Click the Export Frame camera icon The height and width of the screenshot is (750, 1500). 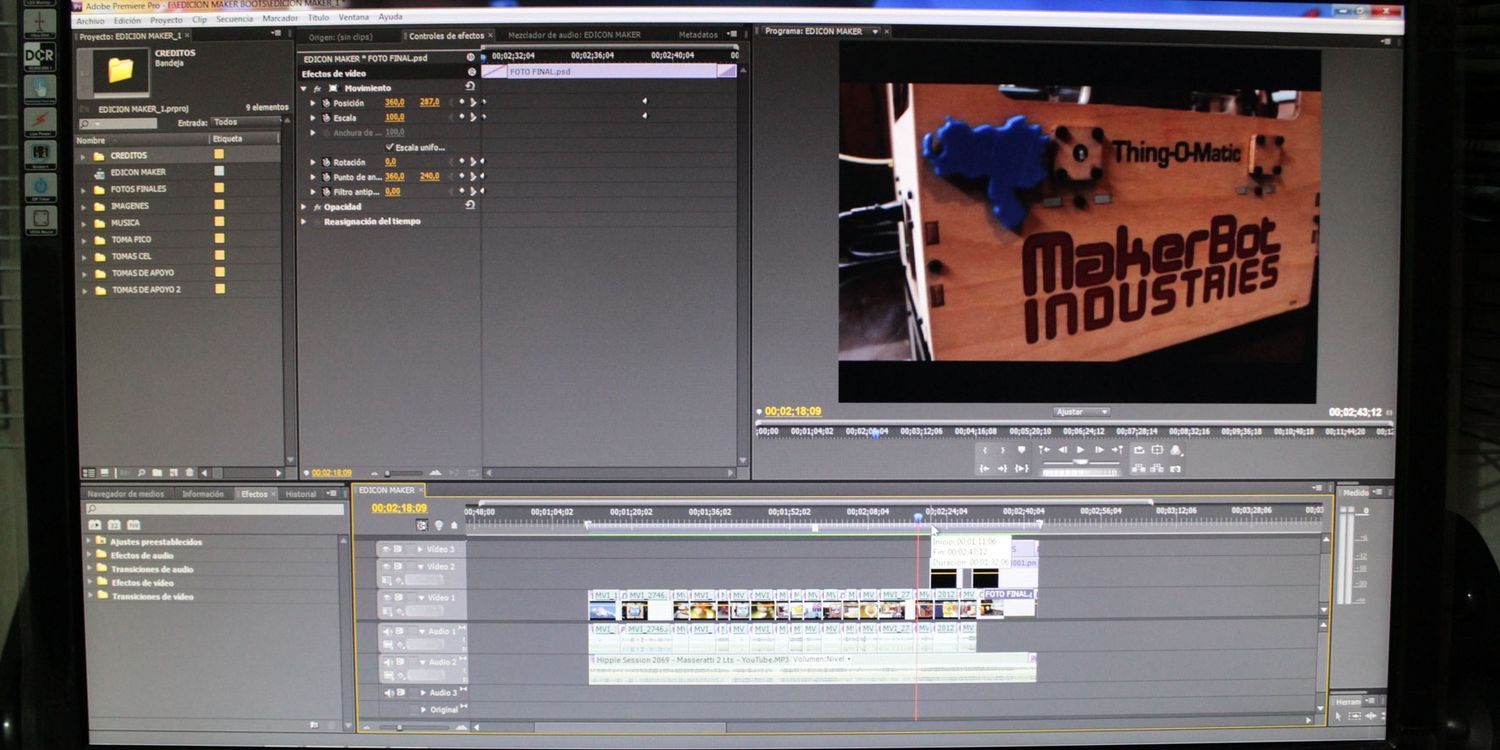pos(1175,469)
